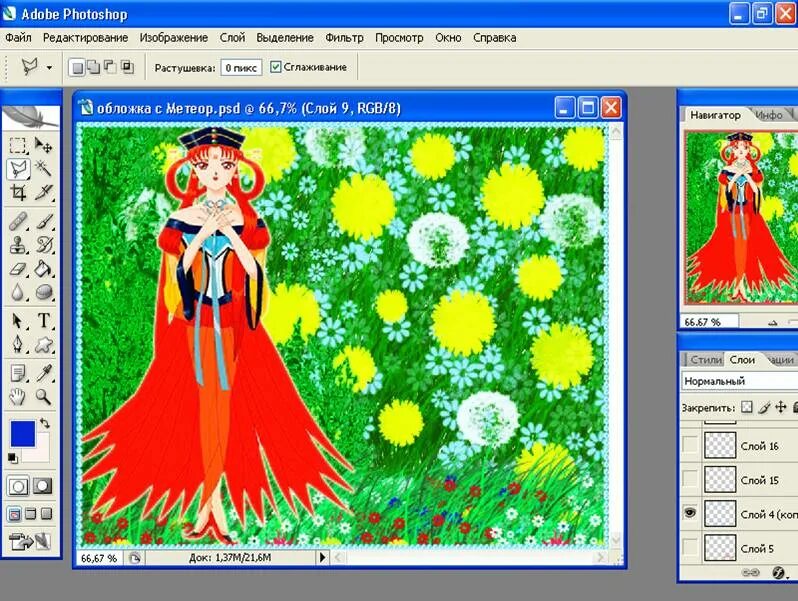The image size is (798, 601).
Task: Lock image pixels brush icon
Action: 764,407
